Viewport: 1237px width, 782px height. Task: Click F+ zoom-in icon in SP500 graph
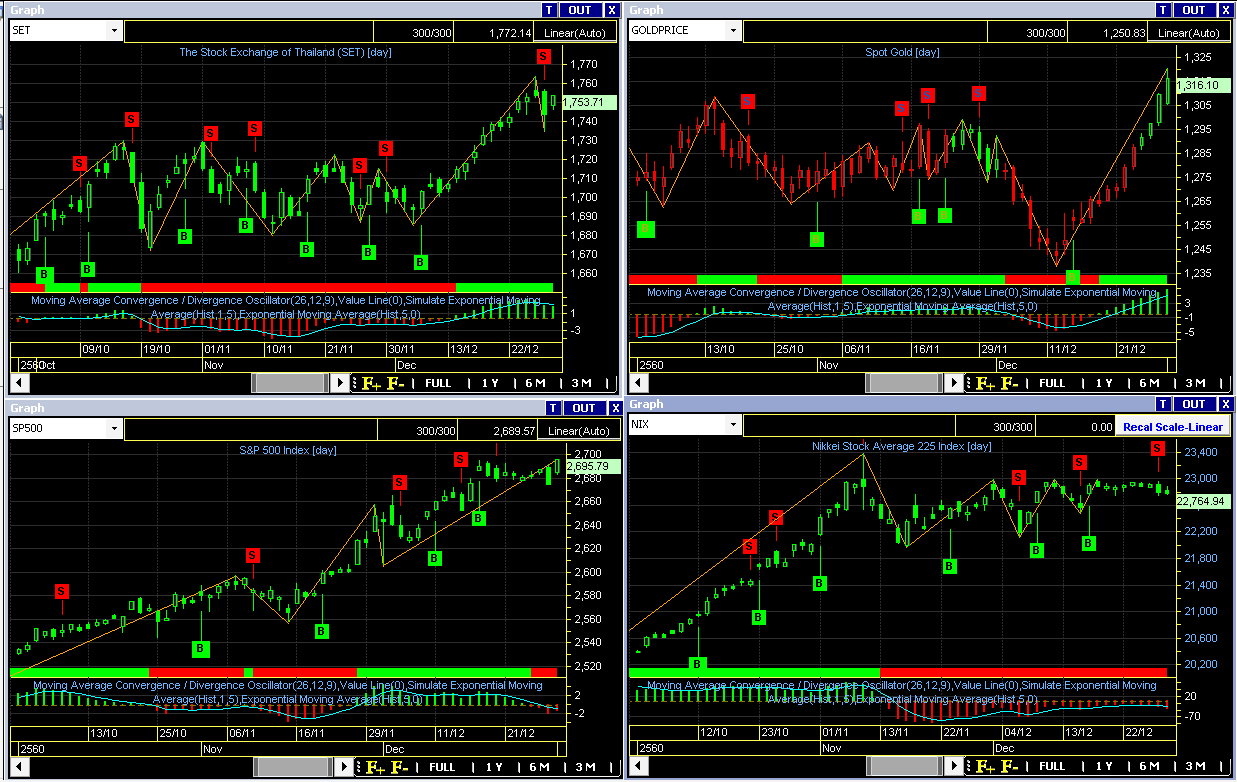375,767
